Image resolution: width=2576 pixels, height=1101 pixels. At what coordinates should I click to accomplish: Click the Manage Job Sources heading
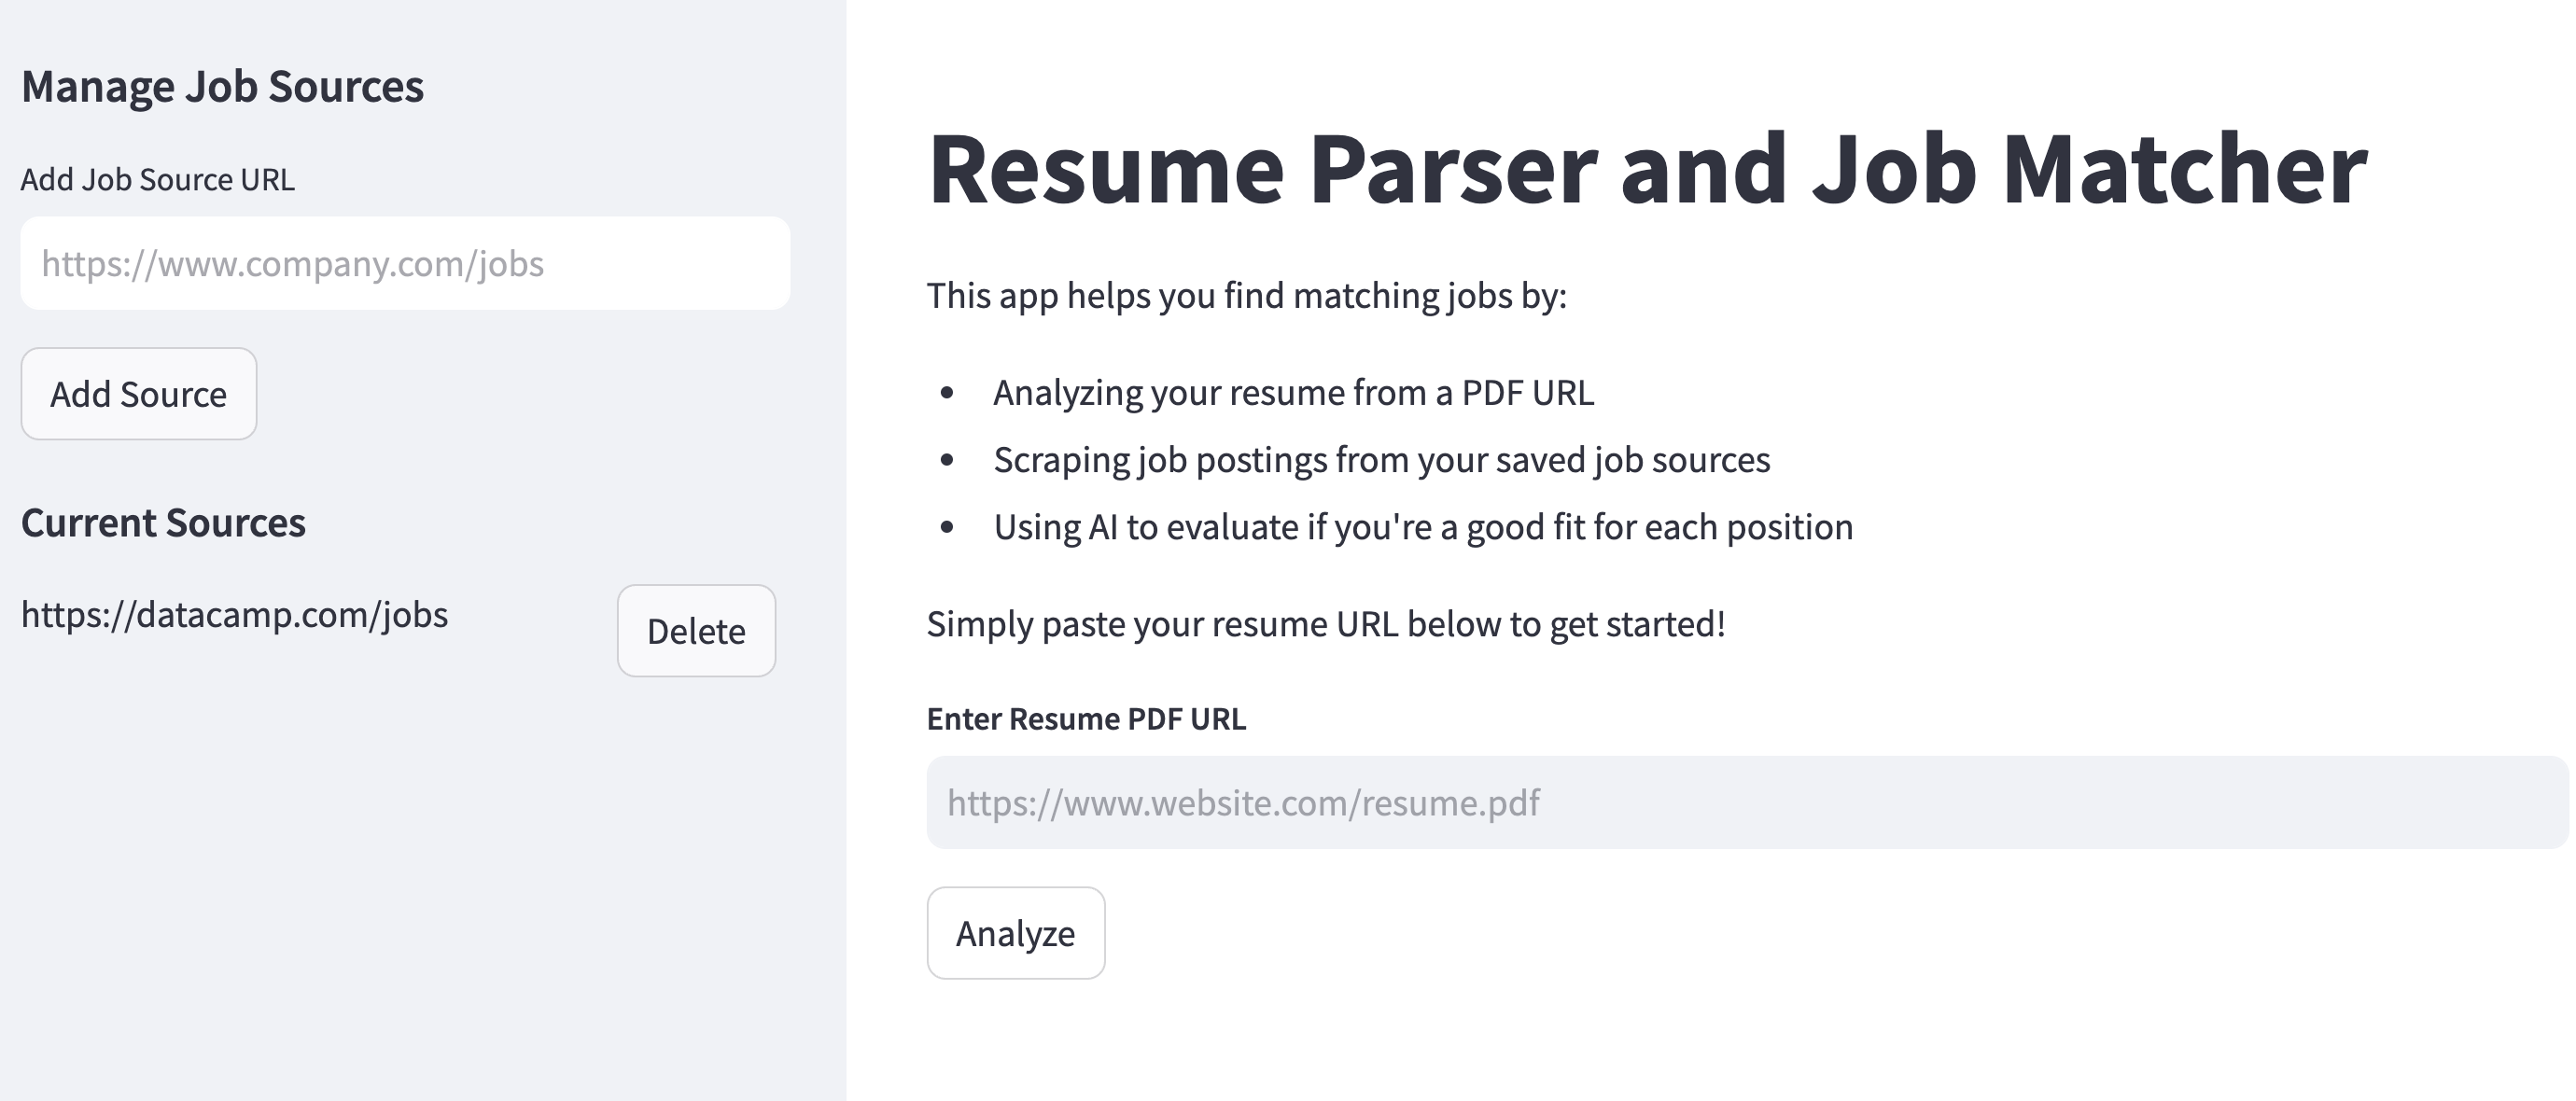(222, 87)
